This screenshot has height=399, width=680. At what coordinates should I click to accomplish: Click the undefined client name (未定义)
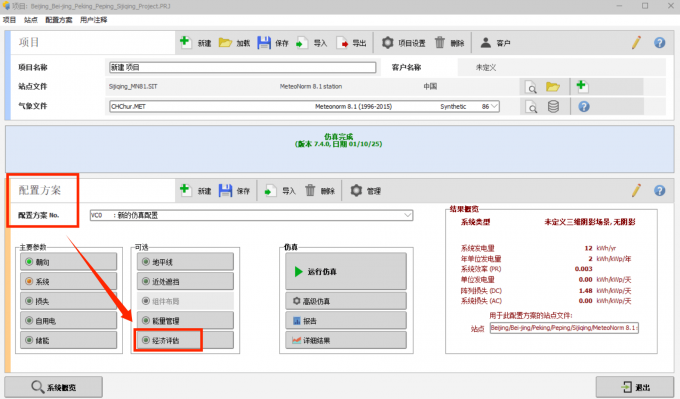(x=486, y=67)
